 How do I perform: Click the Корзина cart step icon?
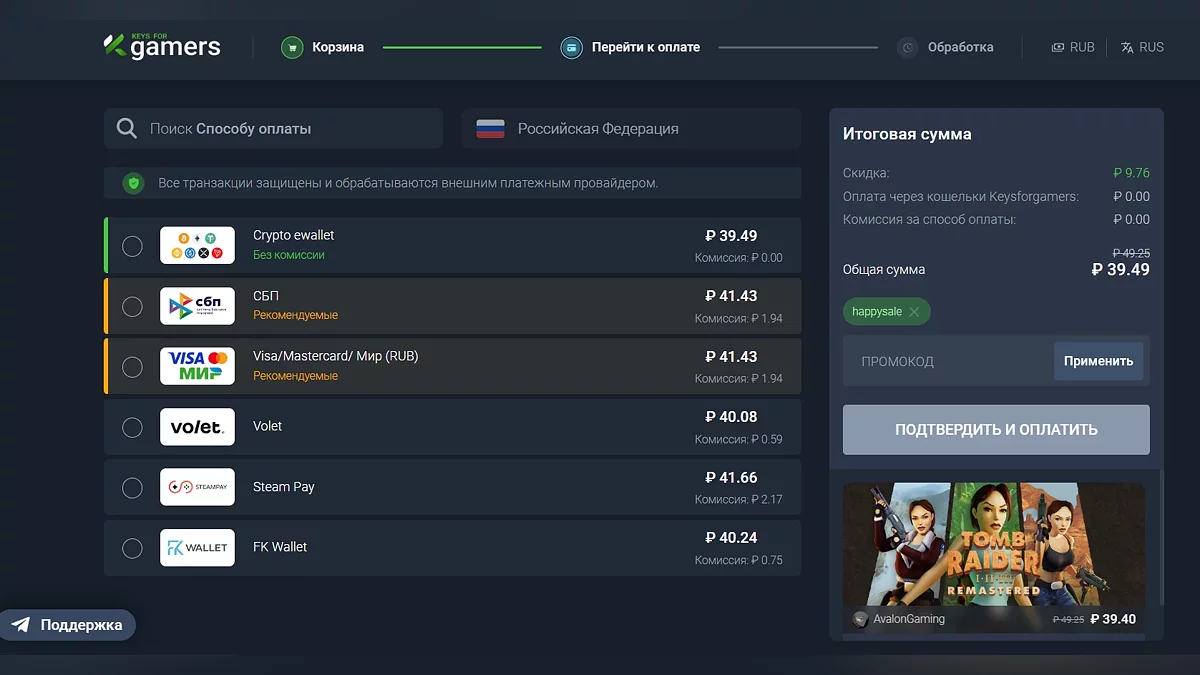[x=292, y=47]
